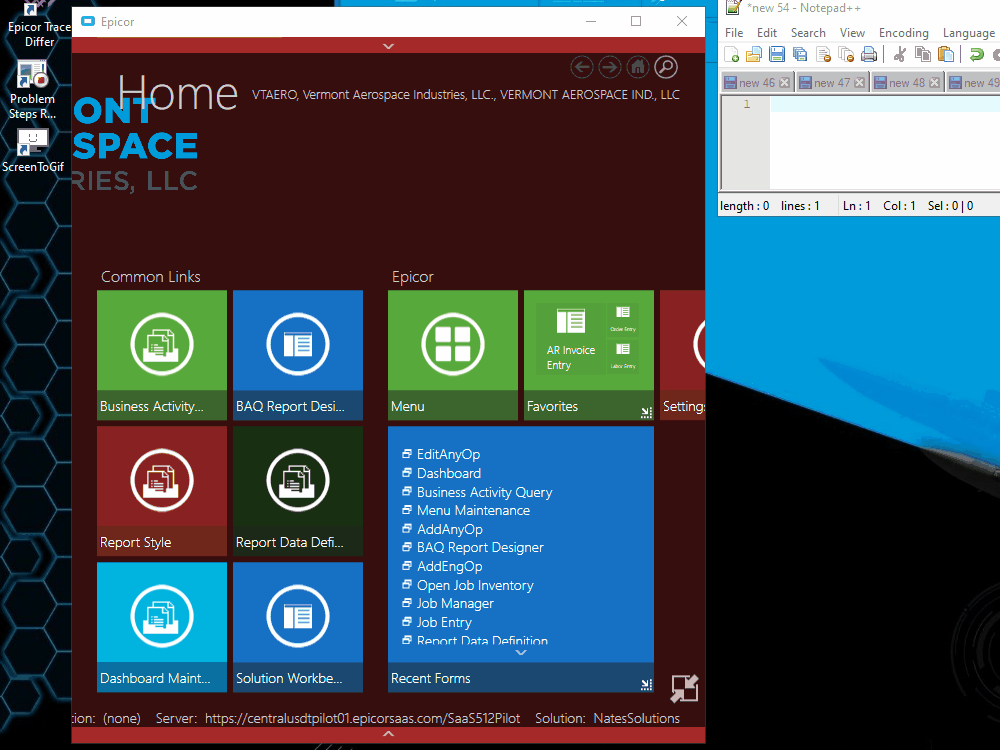Open Notepad++ Search menu
The image size is (1000, 750).
[x=808, y=33]
